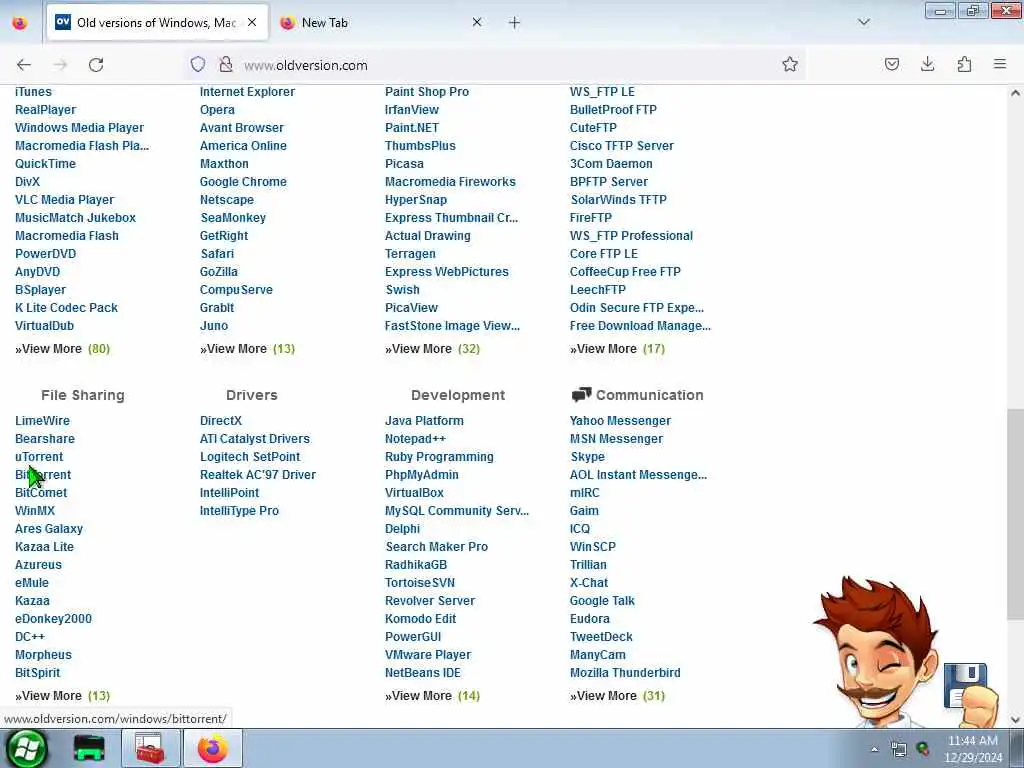
Task: Open the tracking protection shield icon
Action: click(x=198, y=64)
